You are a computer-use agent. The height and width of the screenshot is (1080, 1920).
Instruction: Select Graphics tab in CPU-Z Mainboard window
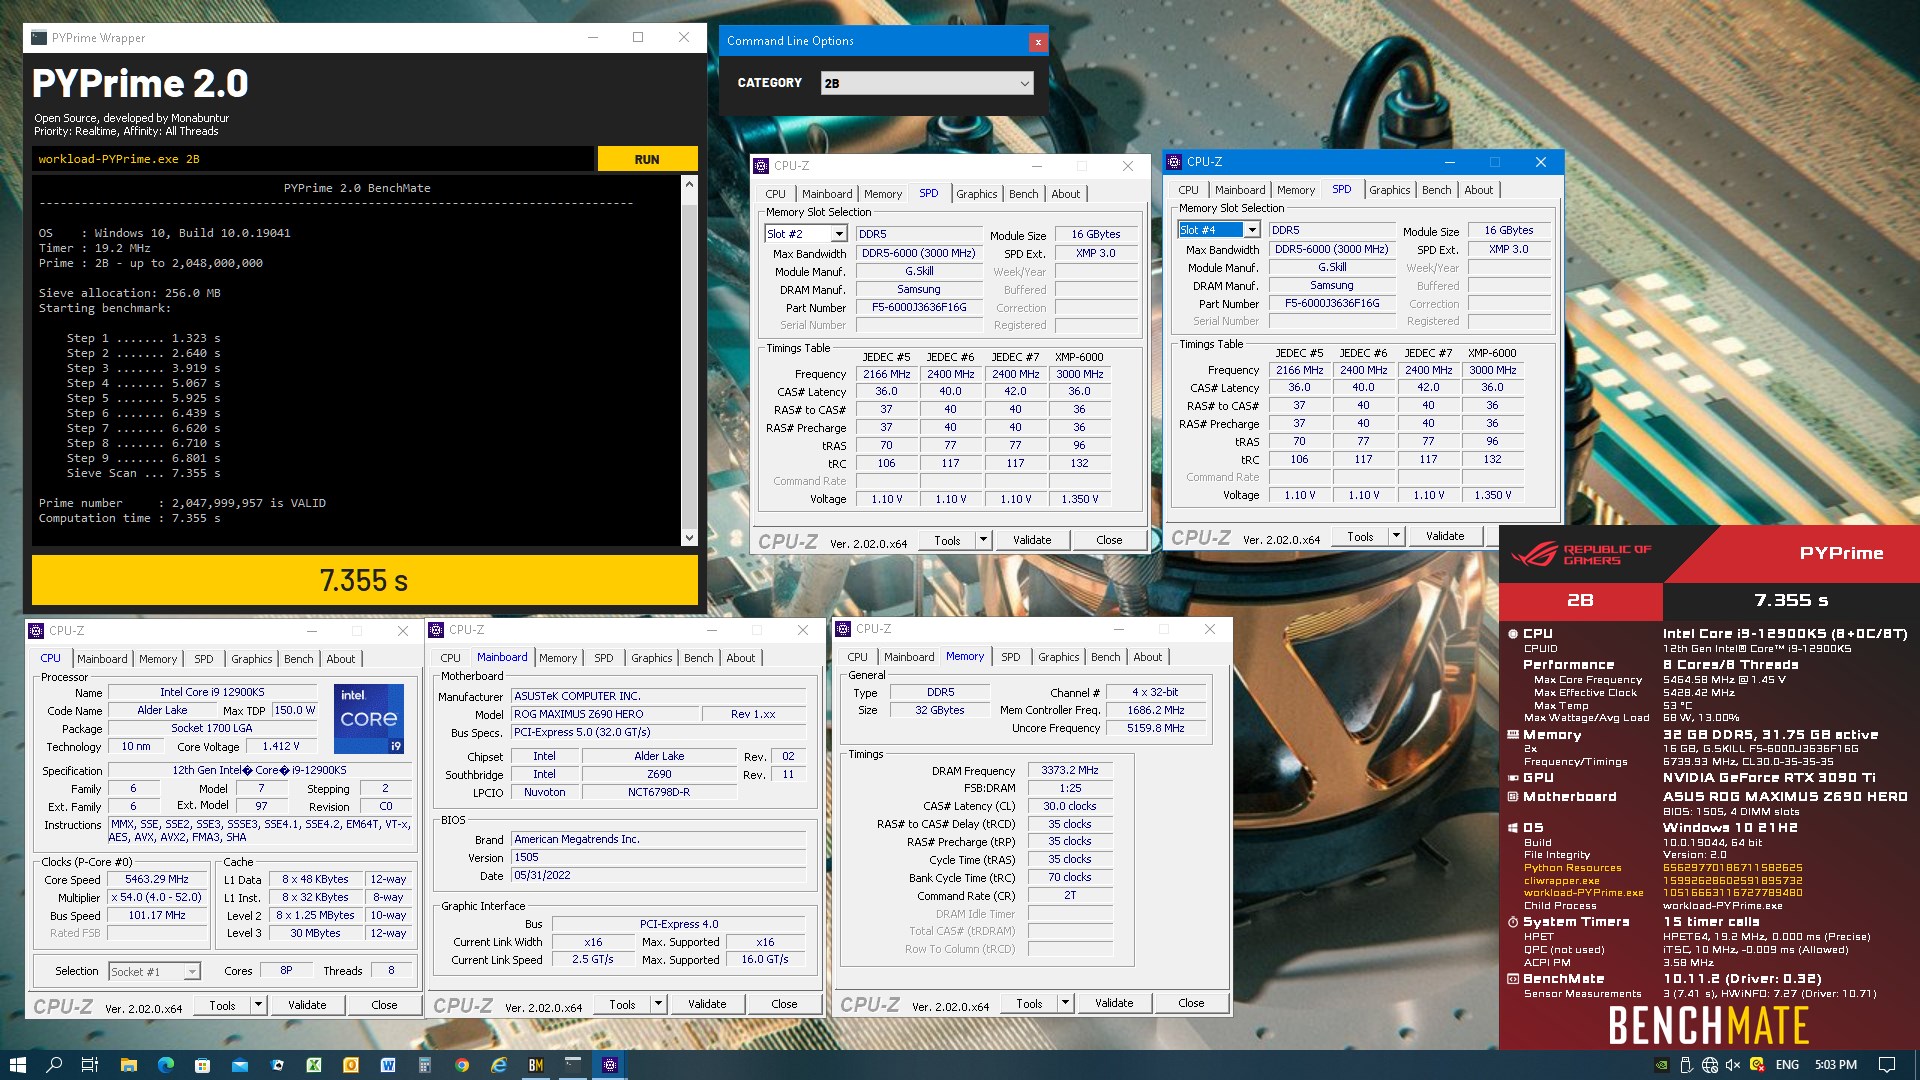pos(652,658)
